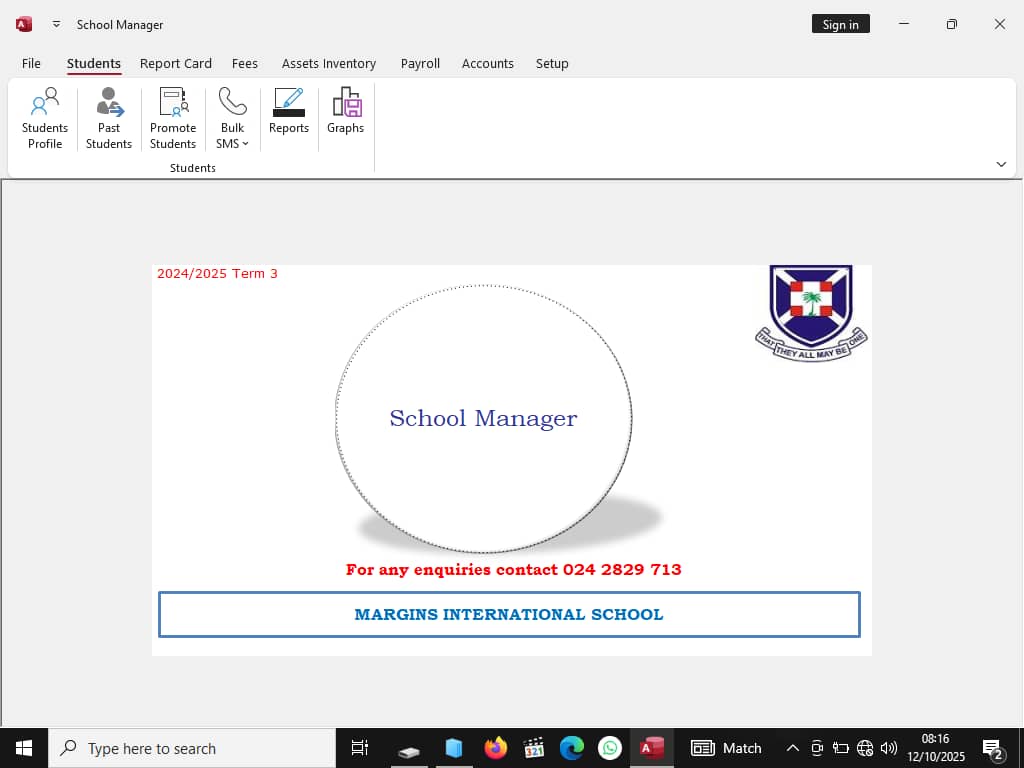Open the Students Profile icon
Image resolution: width=1024 pixels, height=768 pixels.
click(45, 118)
